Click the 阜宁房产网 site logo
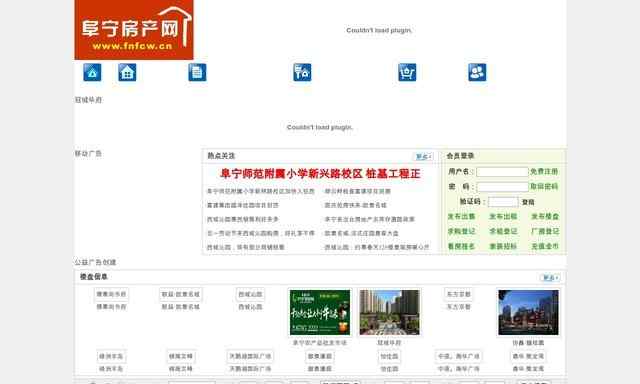Viewport: 640px width, 384px height. tap(134, 30)
